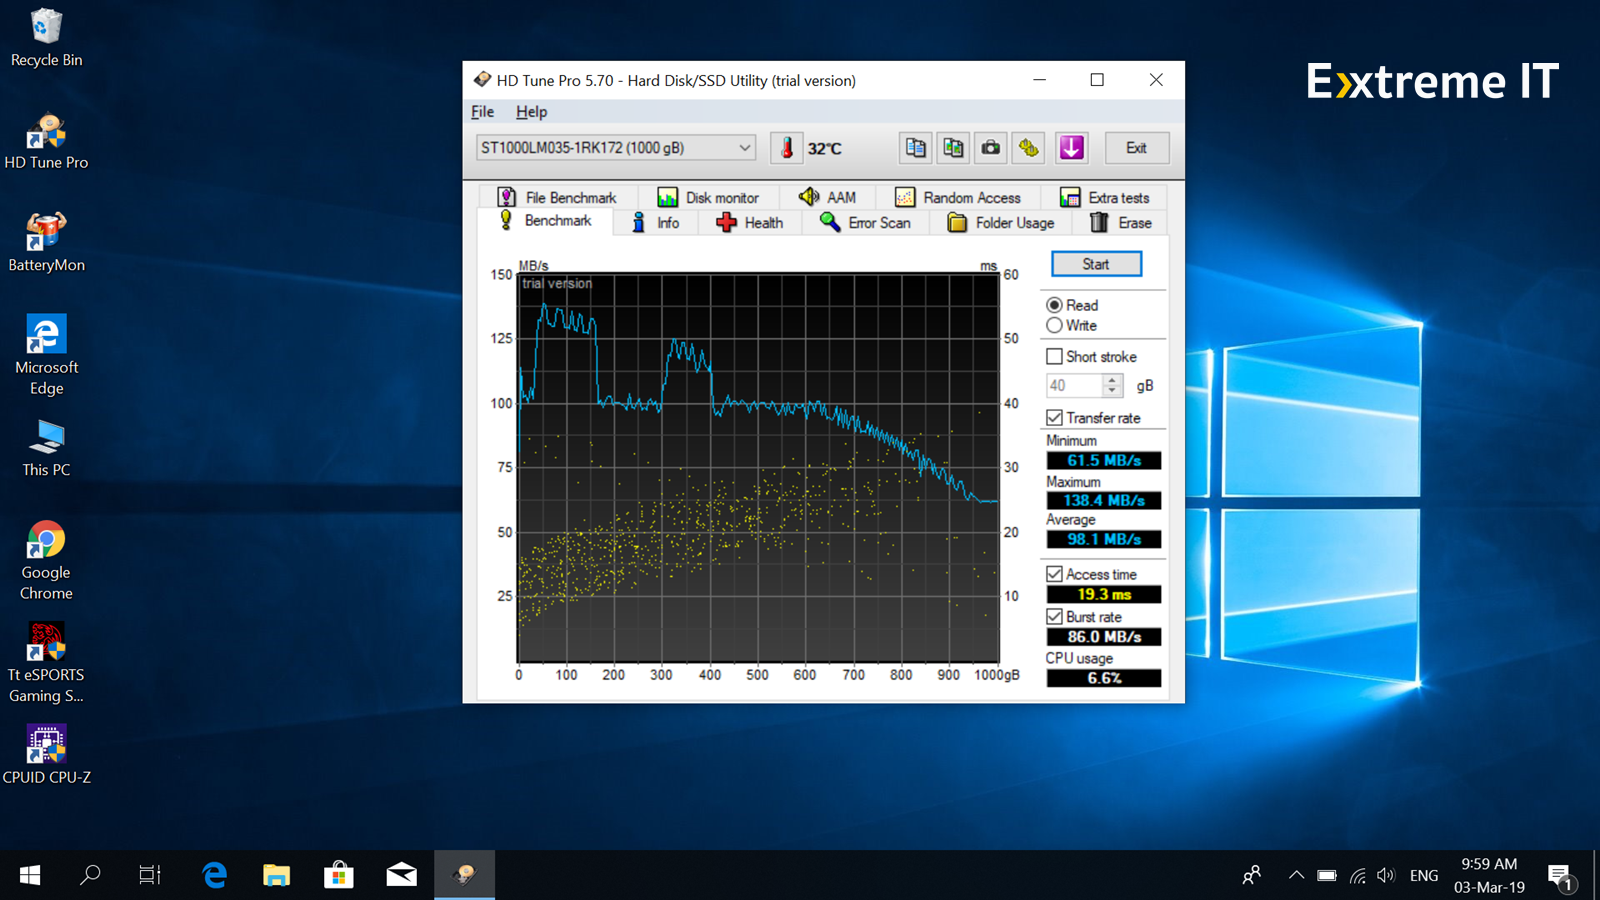Click the 98.1 MB/s average value

[x=1104, y=539]
